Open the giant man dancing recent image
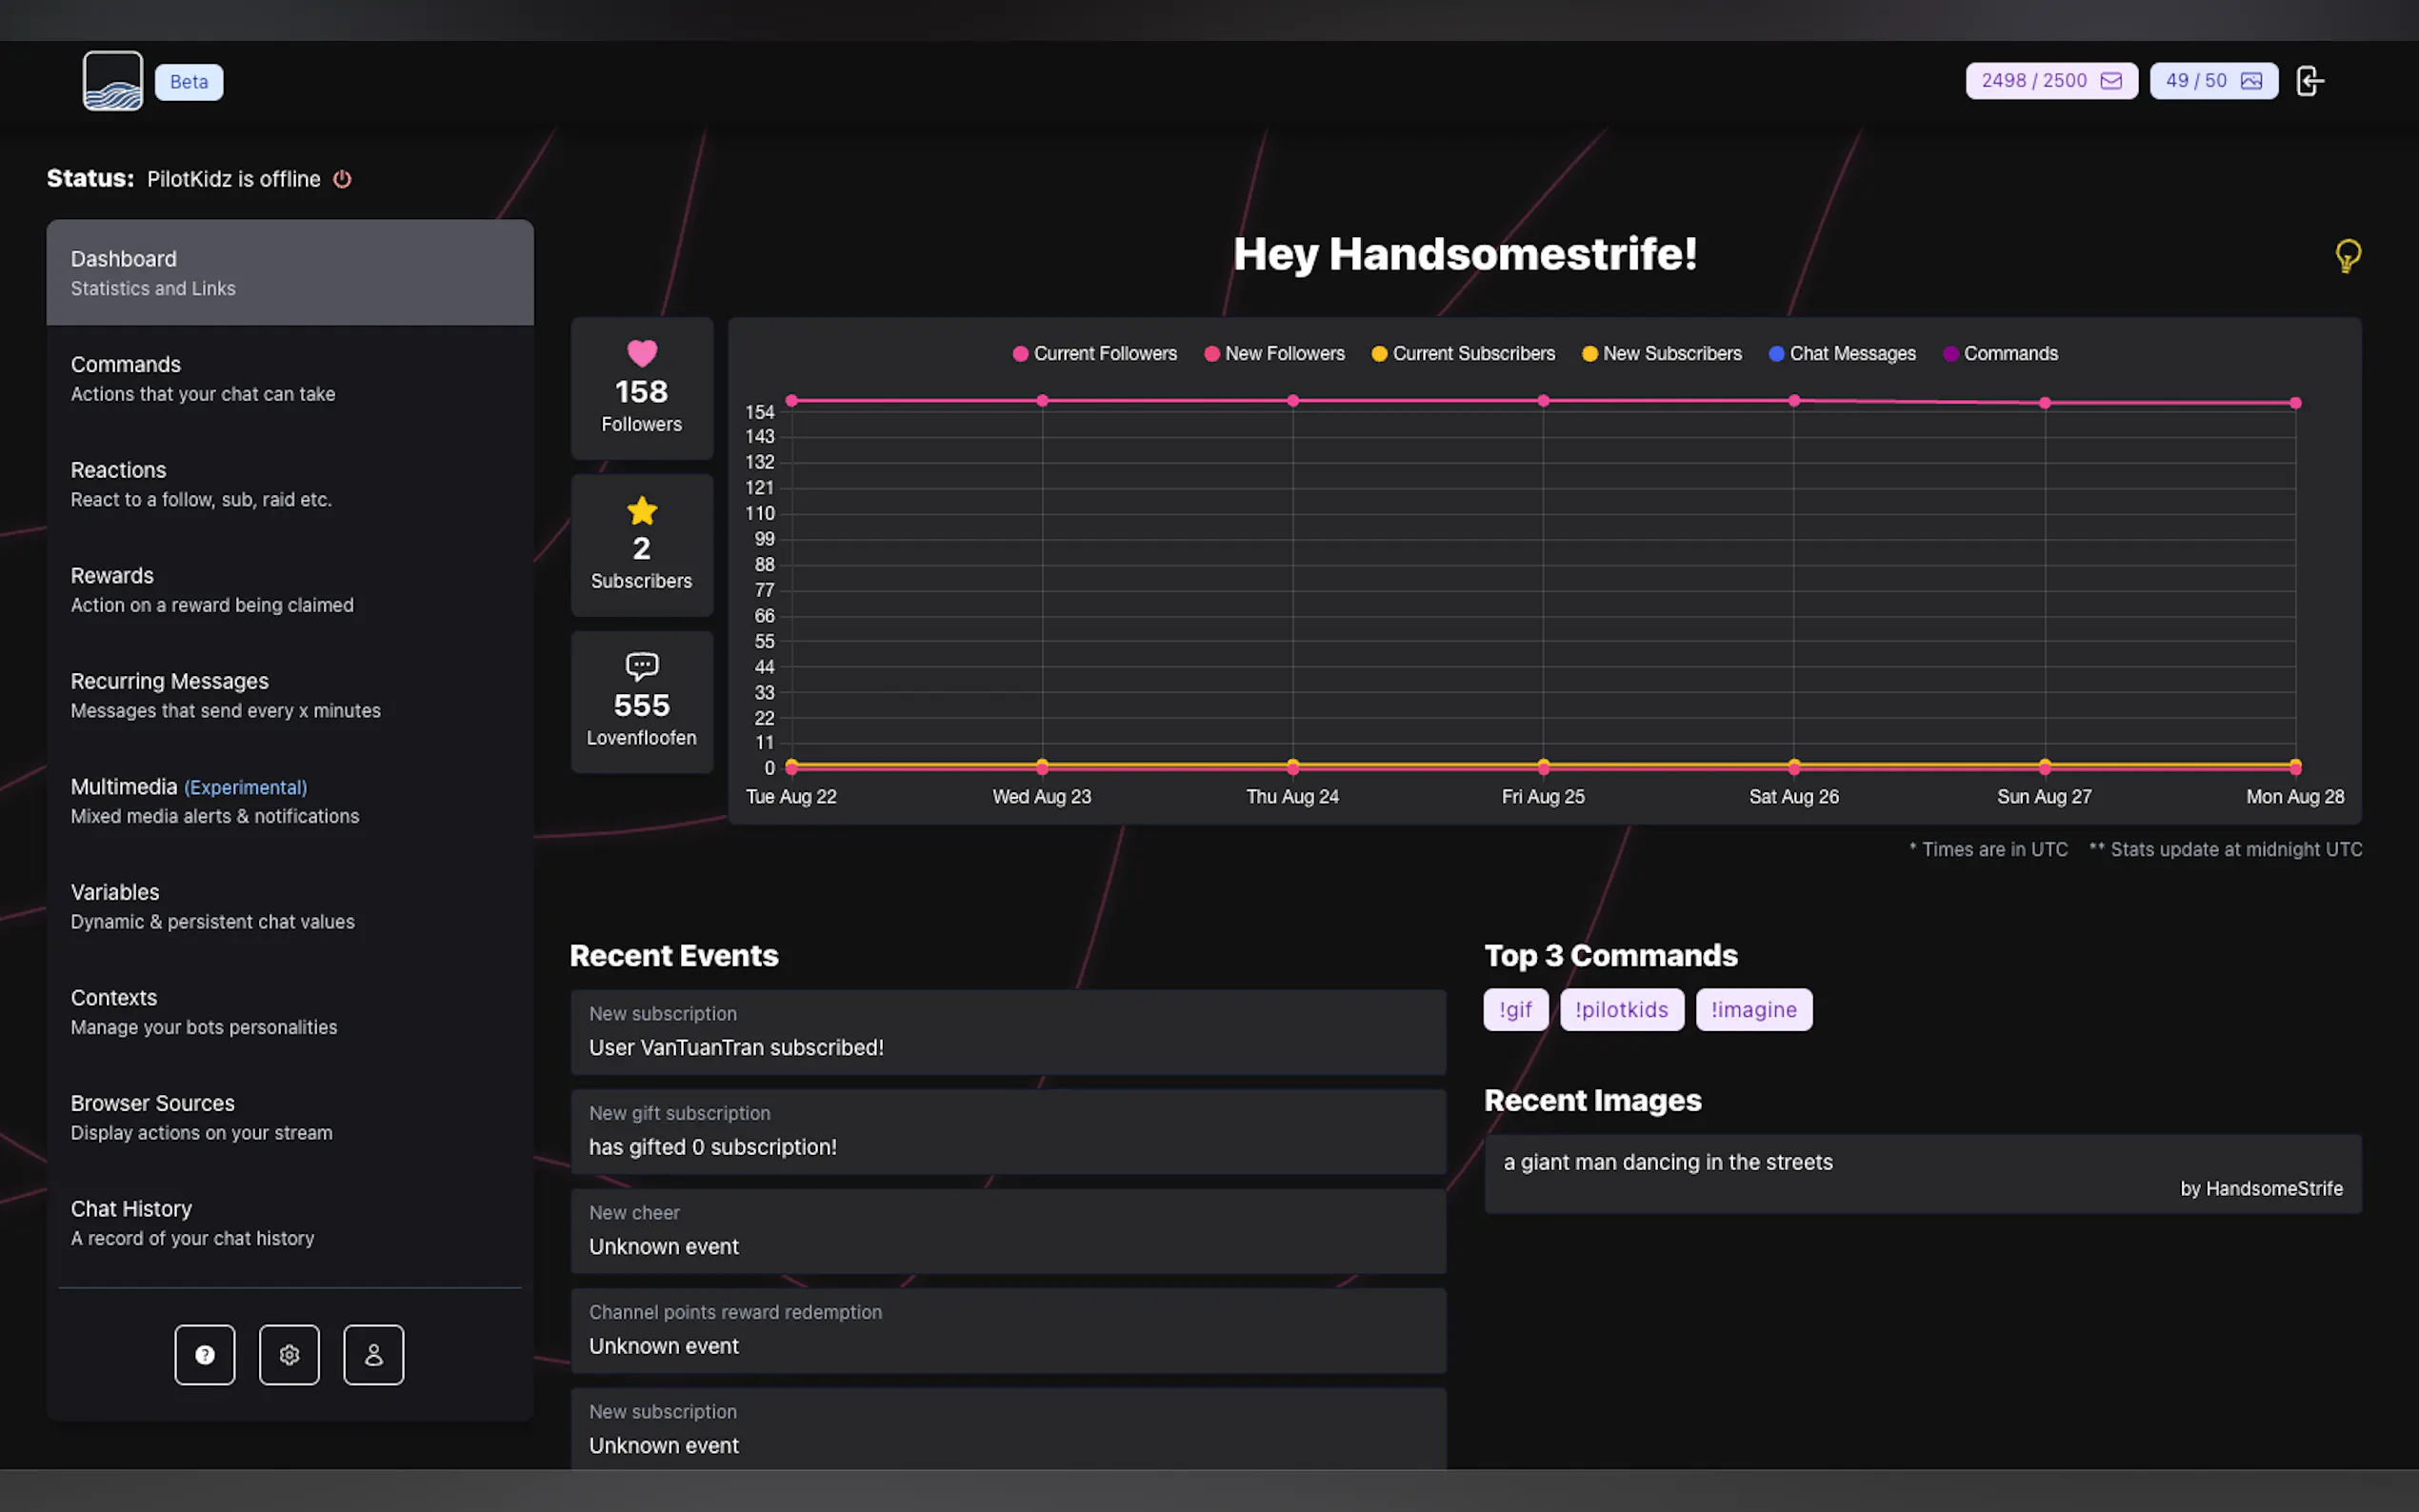 click(x=1921, y=1173)
